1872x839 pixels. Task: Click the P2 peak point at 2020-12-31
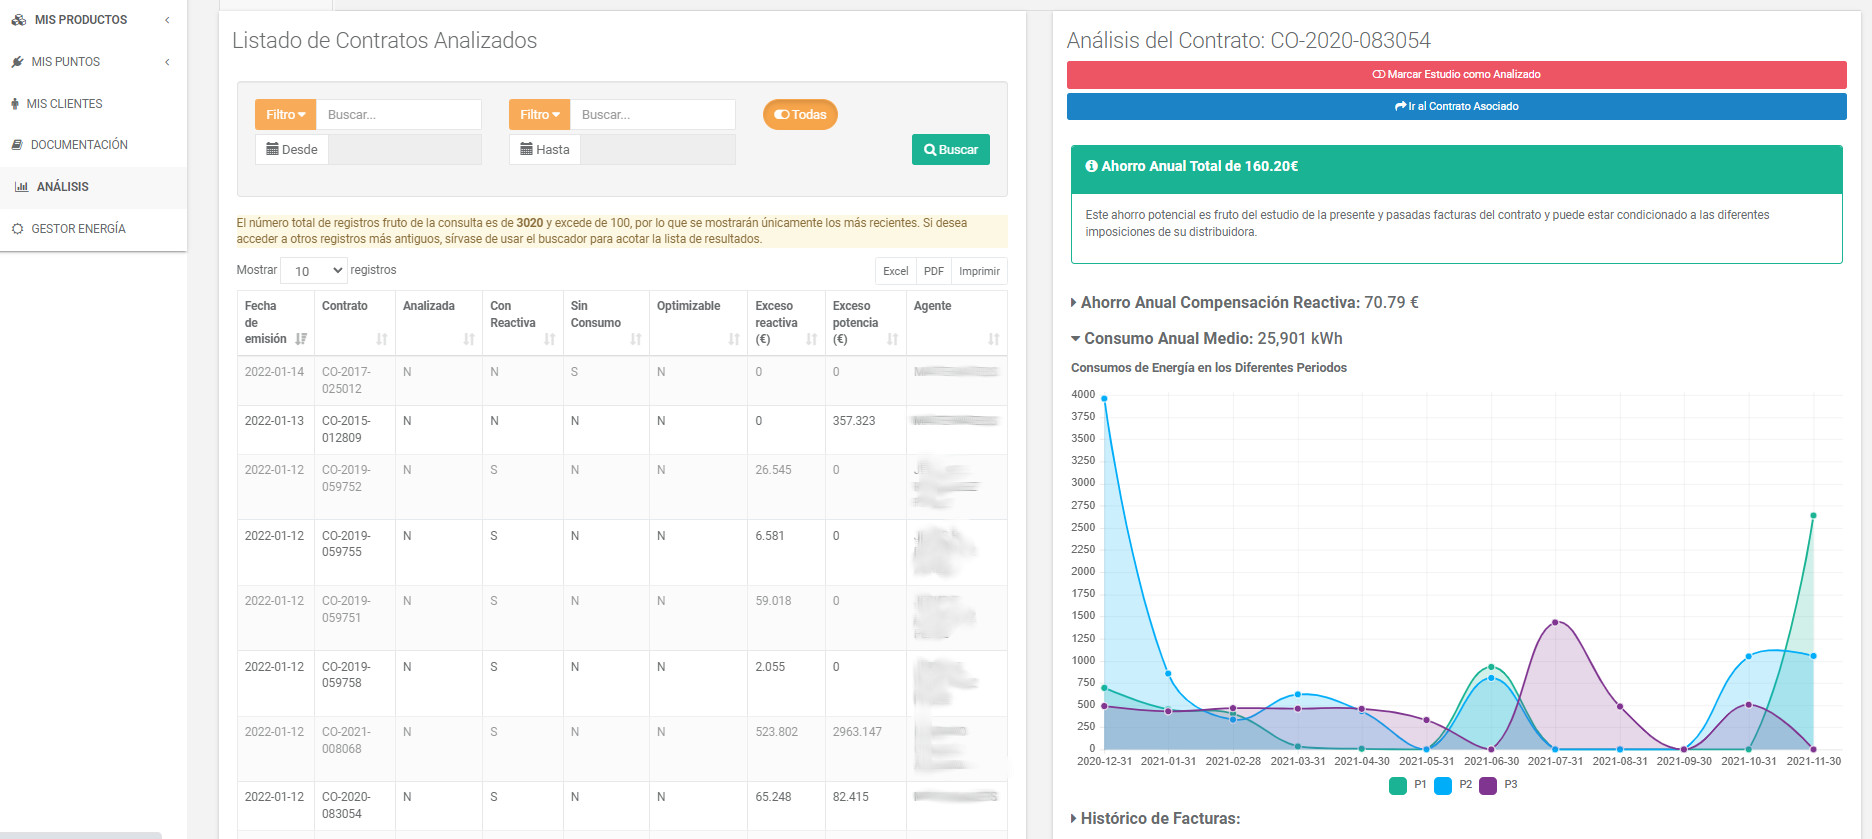click(1104, 398)
